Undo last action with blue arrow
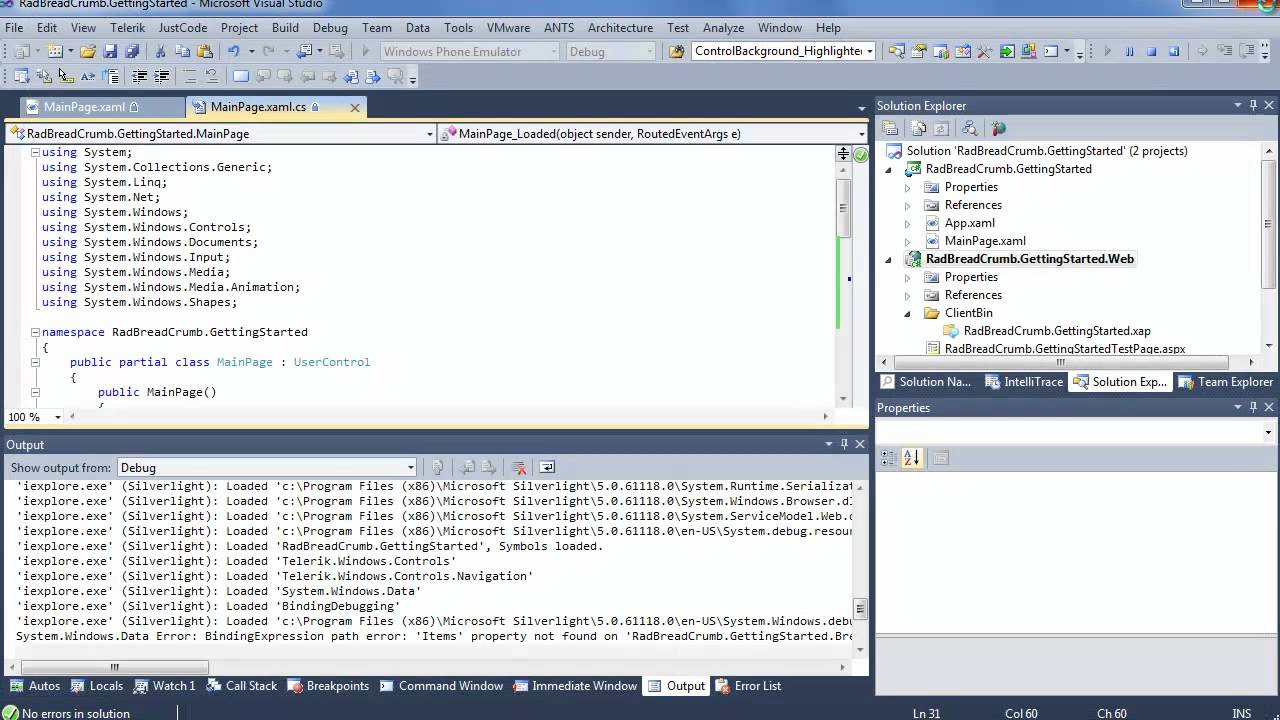Image resolution: width=1280 pixels, height=720 pixels. tap(233, 51)
